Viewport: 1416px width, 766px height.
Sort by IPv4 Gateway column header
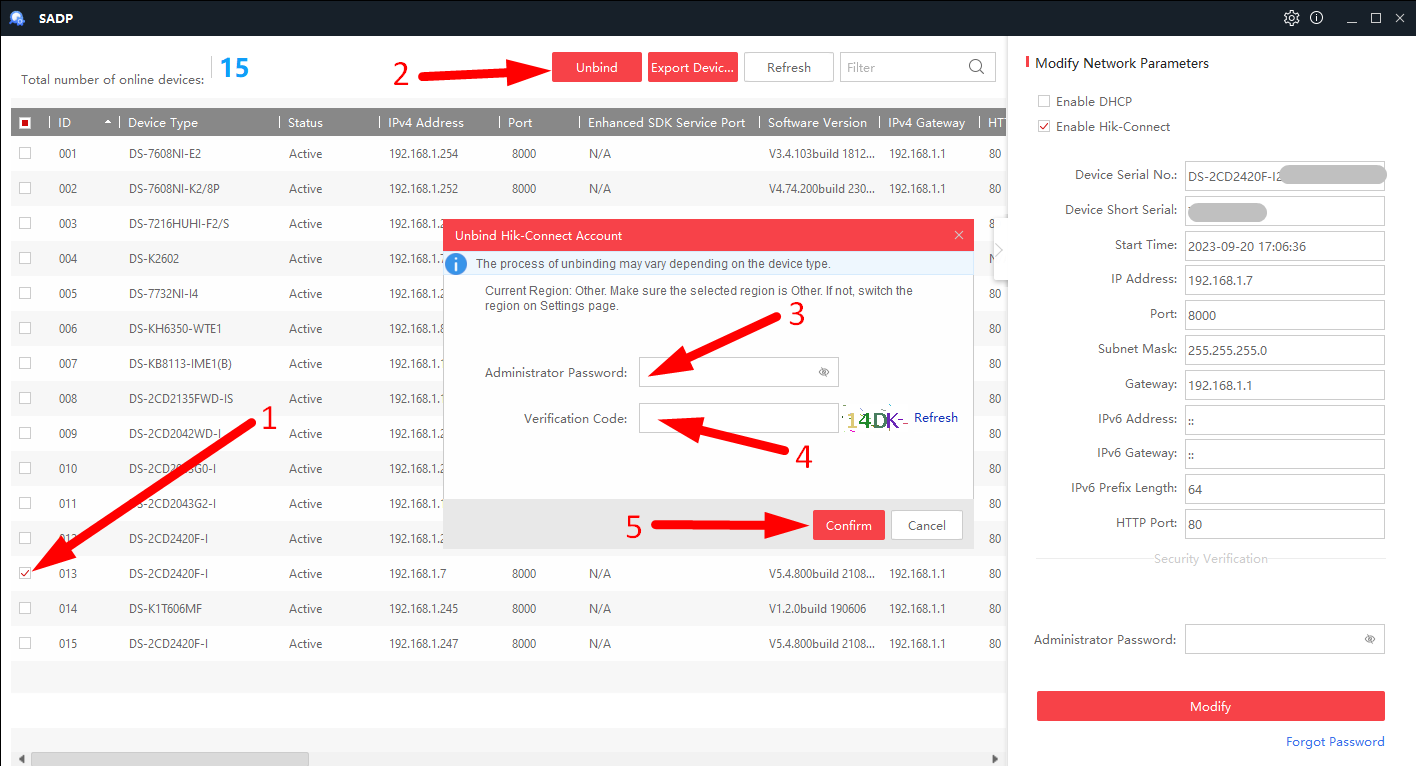coord(927,122)
